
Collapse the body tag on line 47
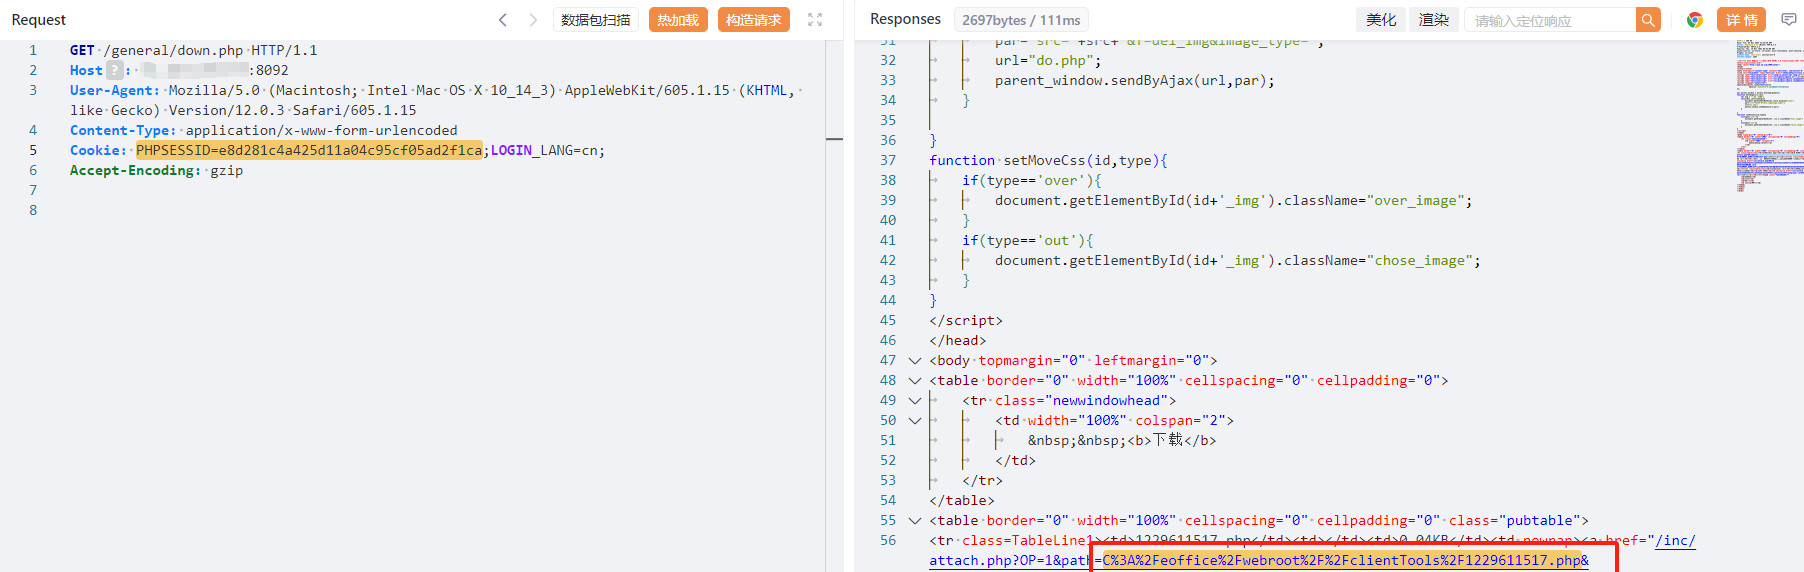click(914, 360)
